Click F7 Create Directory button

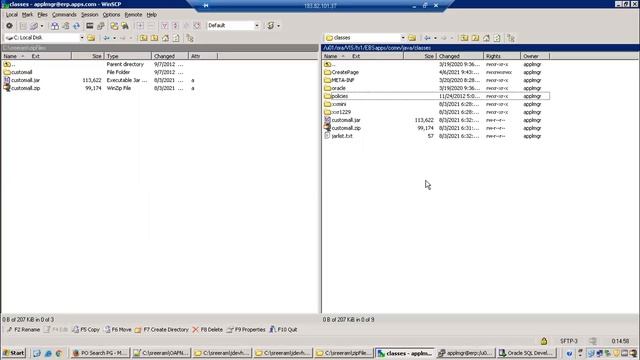coord(162,329)
